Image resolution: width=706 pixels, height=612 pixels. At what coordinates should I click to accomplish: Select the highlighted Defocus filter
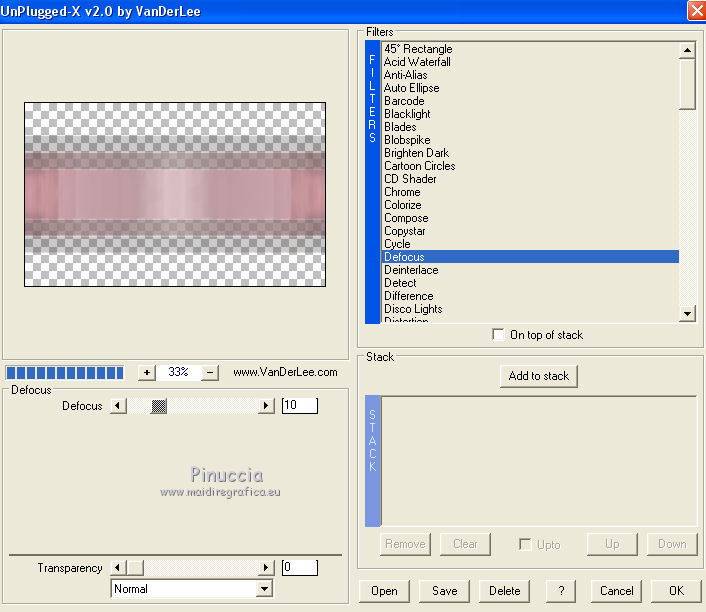pos(530,257)
